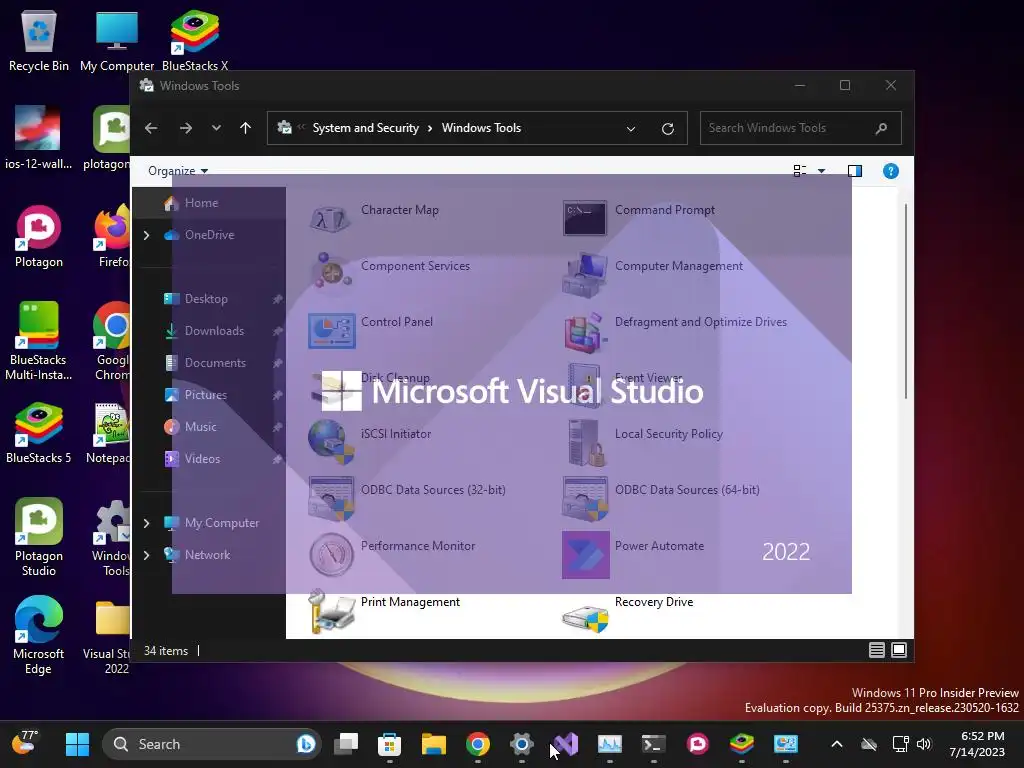Screen dimensions: 1024x768
Task: Open Character Map tool
Action: (x=374, y=217)
